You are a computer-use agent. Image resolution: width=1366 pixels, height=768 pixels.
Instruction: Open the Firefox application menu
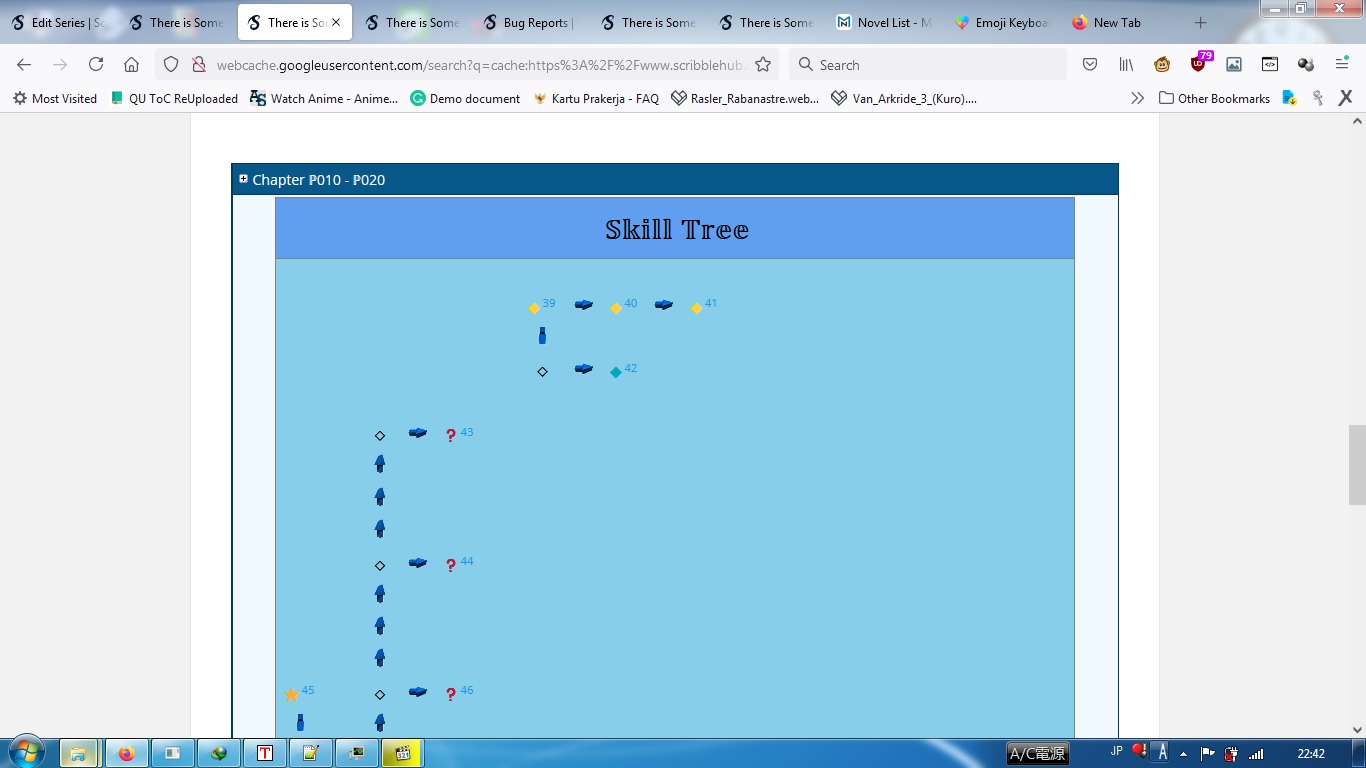click(x=1342, y=65)
